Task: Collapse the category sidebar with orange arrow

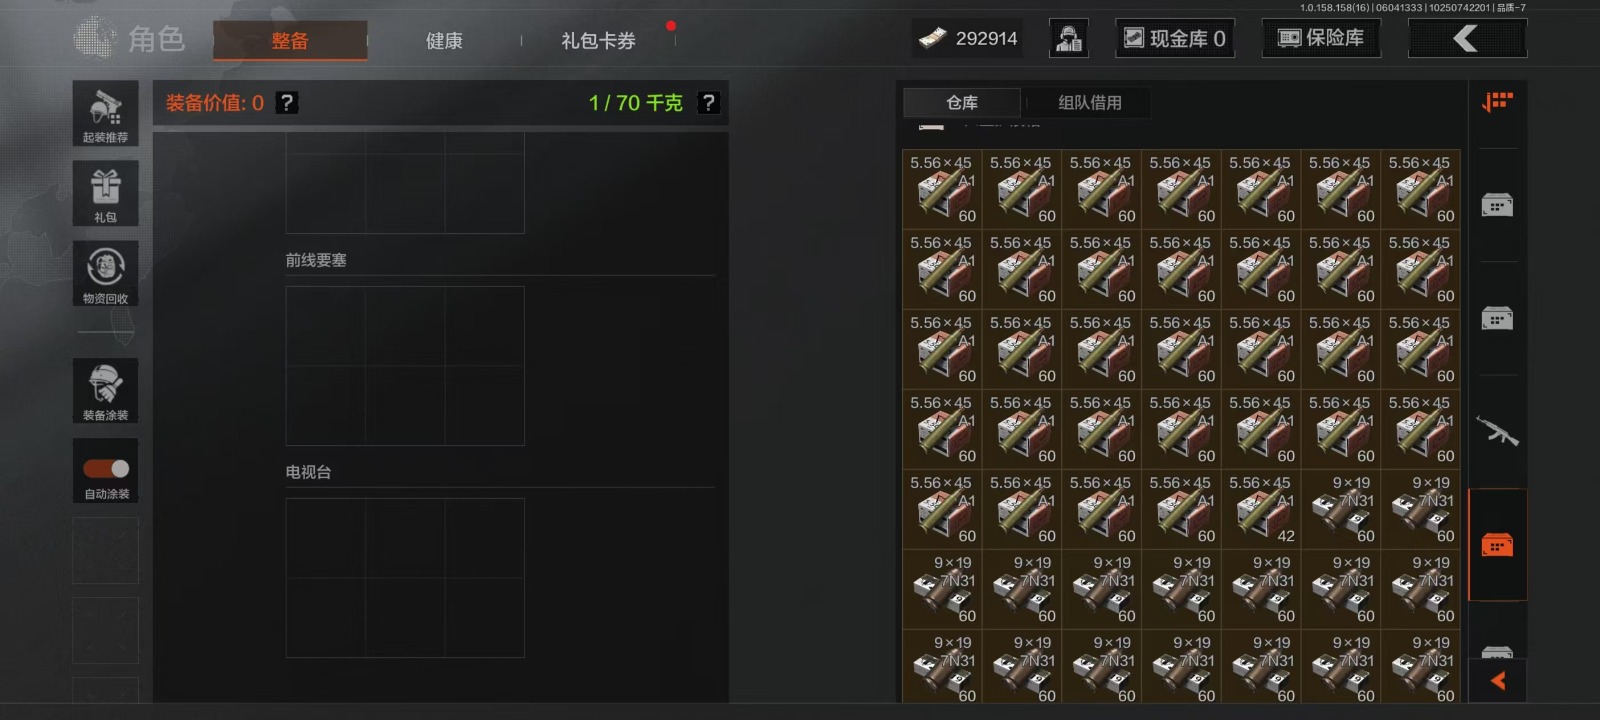Action: tap(1497, 681)
